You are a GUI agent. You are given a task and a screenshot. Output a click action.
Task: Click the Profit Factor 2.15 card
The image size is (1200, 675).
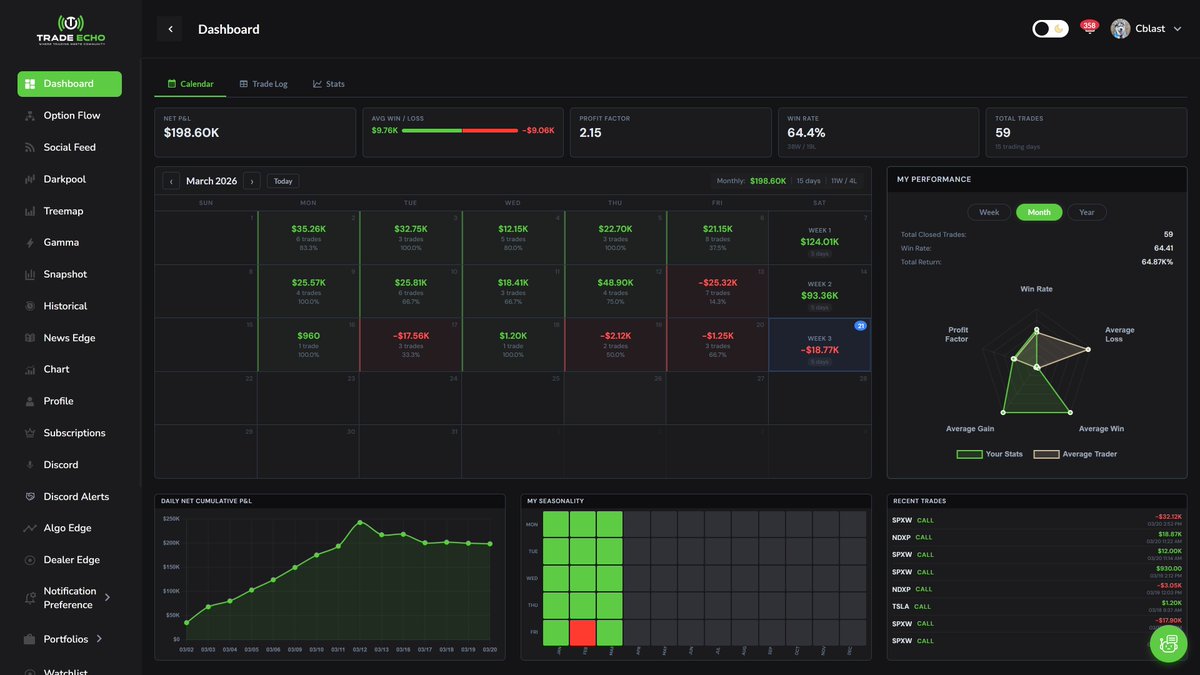click(x=671, y=132)
